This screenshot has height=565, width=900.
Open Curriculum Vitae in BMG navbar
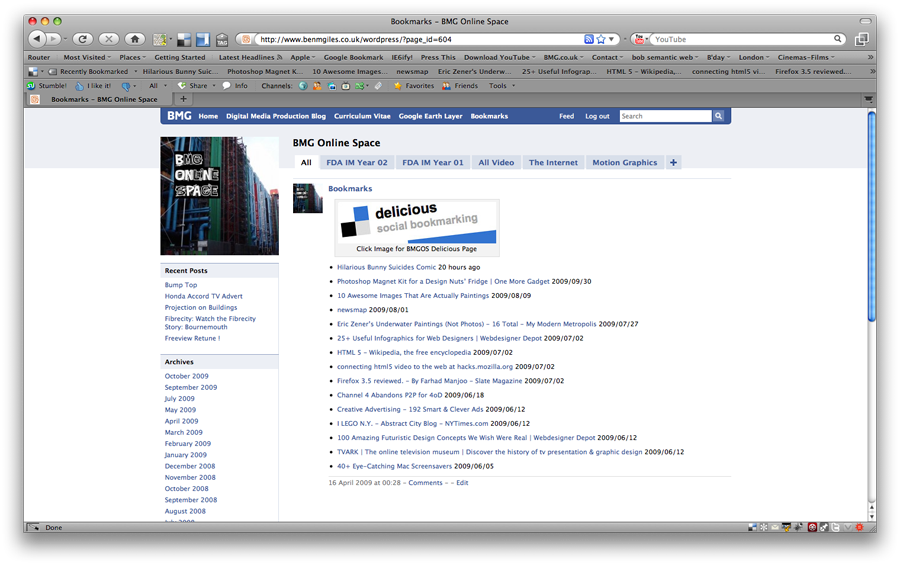362,116
